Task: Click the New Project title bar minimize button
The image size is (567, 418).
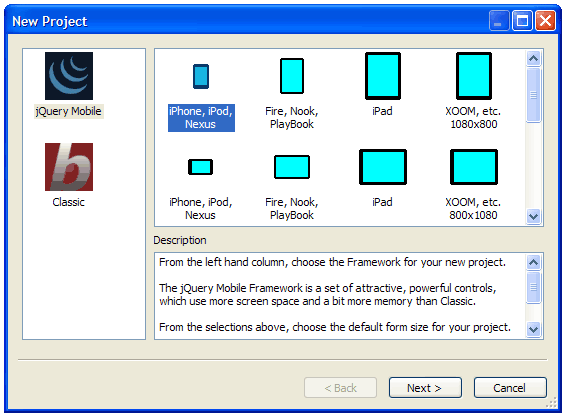Action: (x=499, y=21)
